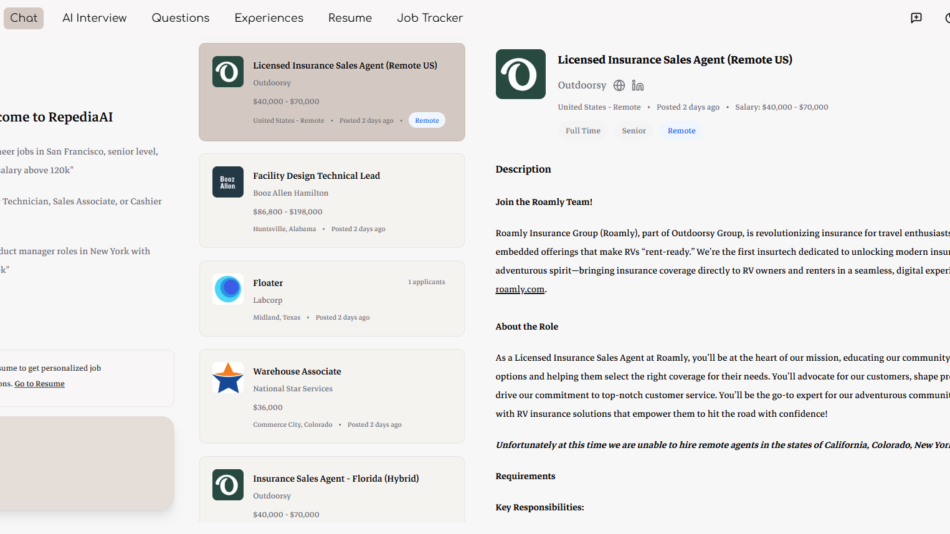
Task: Click Midland, Texas location text
Action: pyautogui.click(x=277, y=318)
